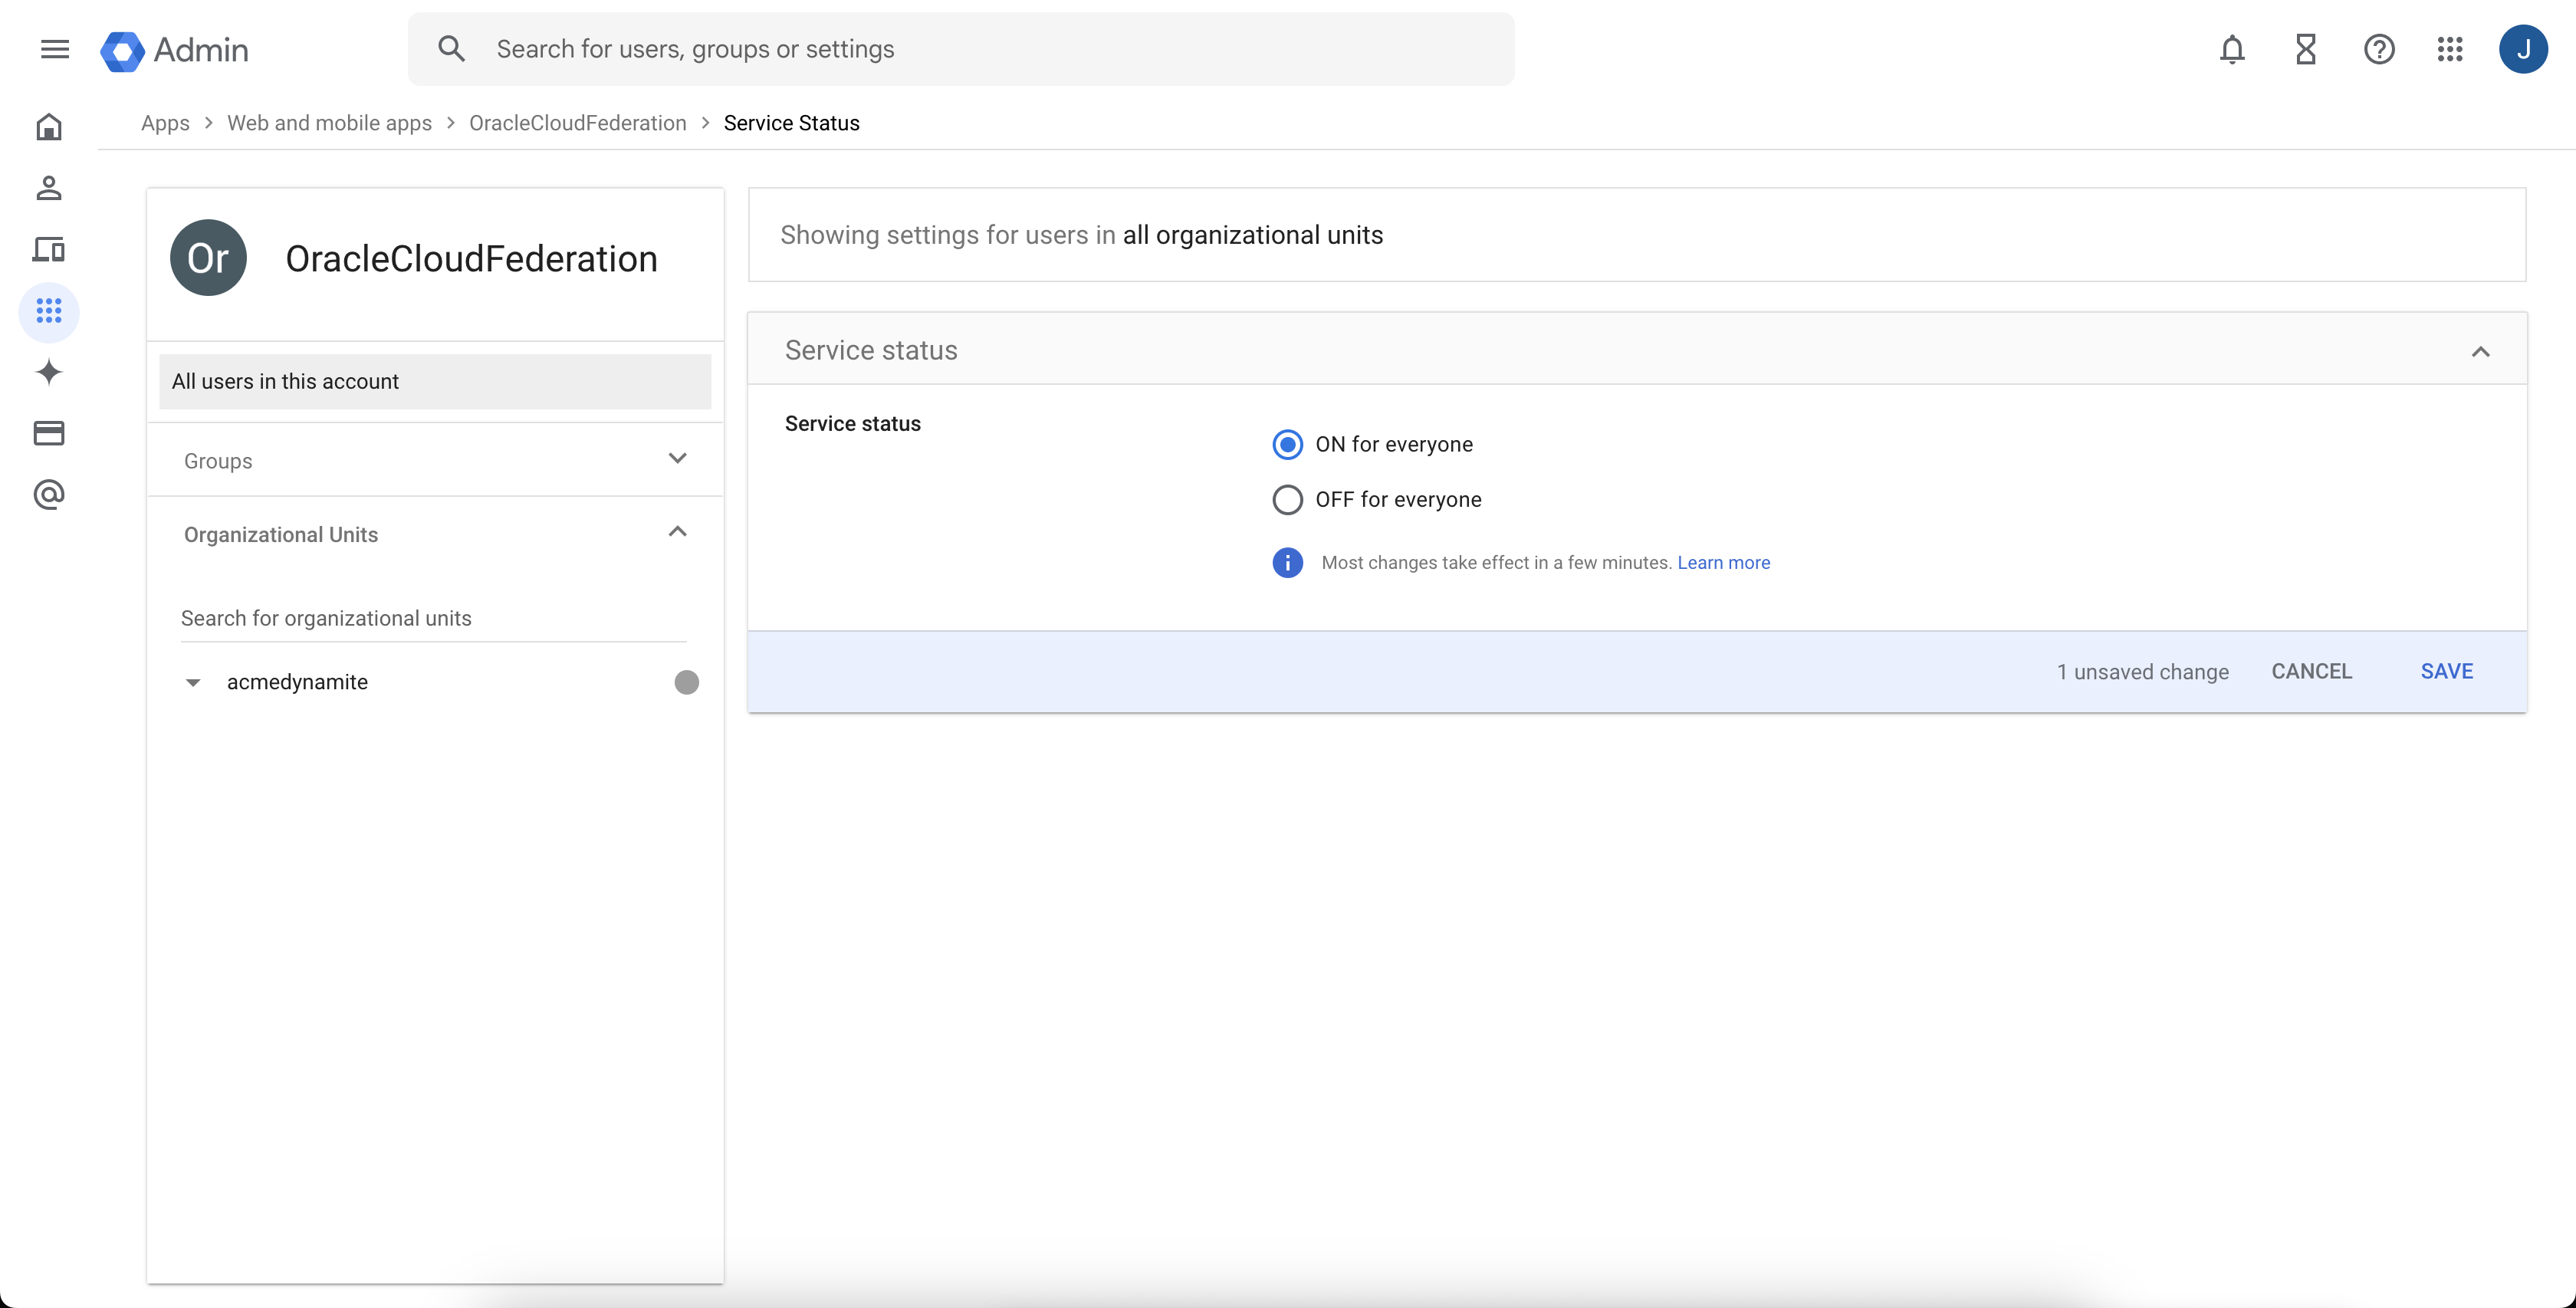Open the Billing card icon in sidebar
Screen dimensions: 2576x1308
pos(48,433)
